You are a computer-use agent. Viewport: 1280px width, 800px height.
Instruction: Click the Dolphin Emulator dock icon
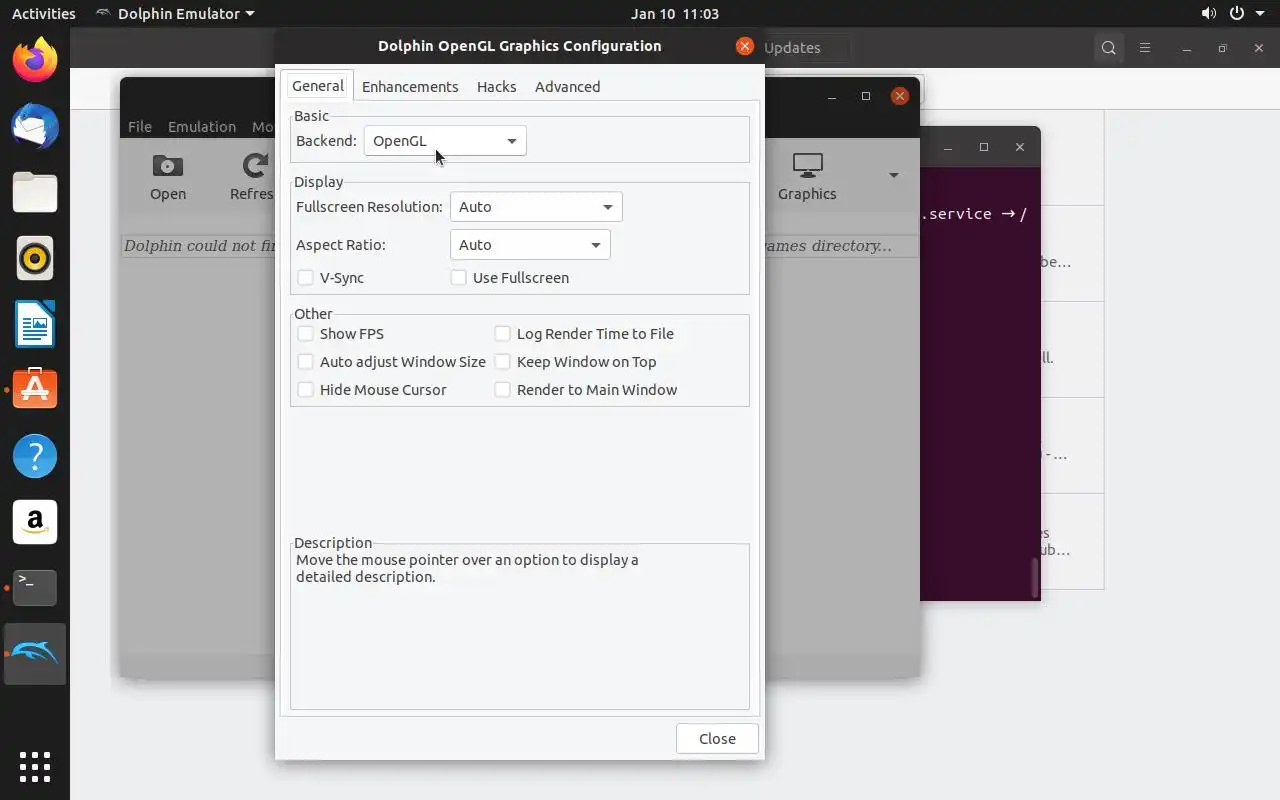35,654
